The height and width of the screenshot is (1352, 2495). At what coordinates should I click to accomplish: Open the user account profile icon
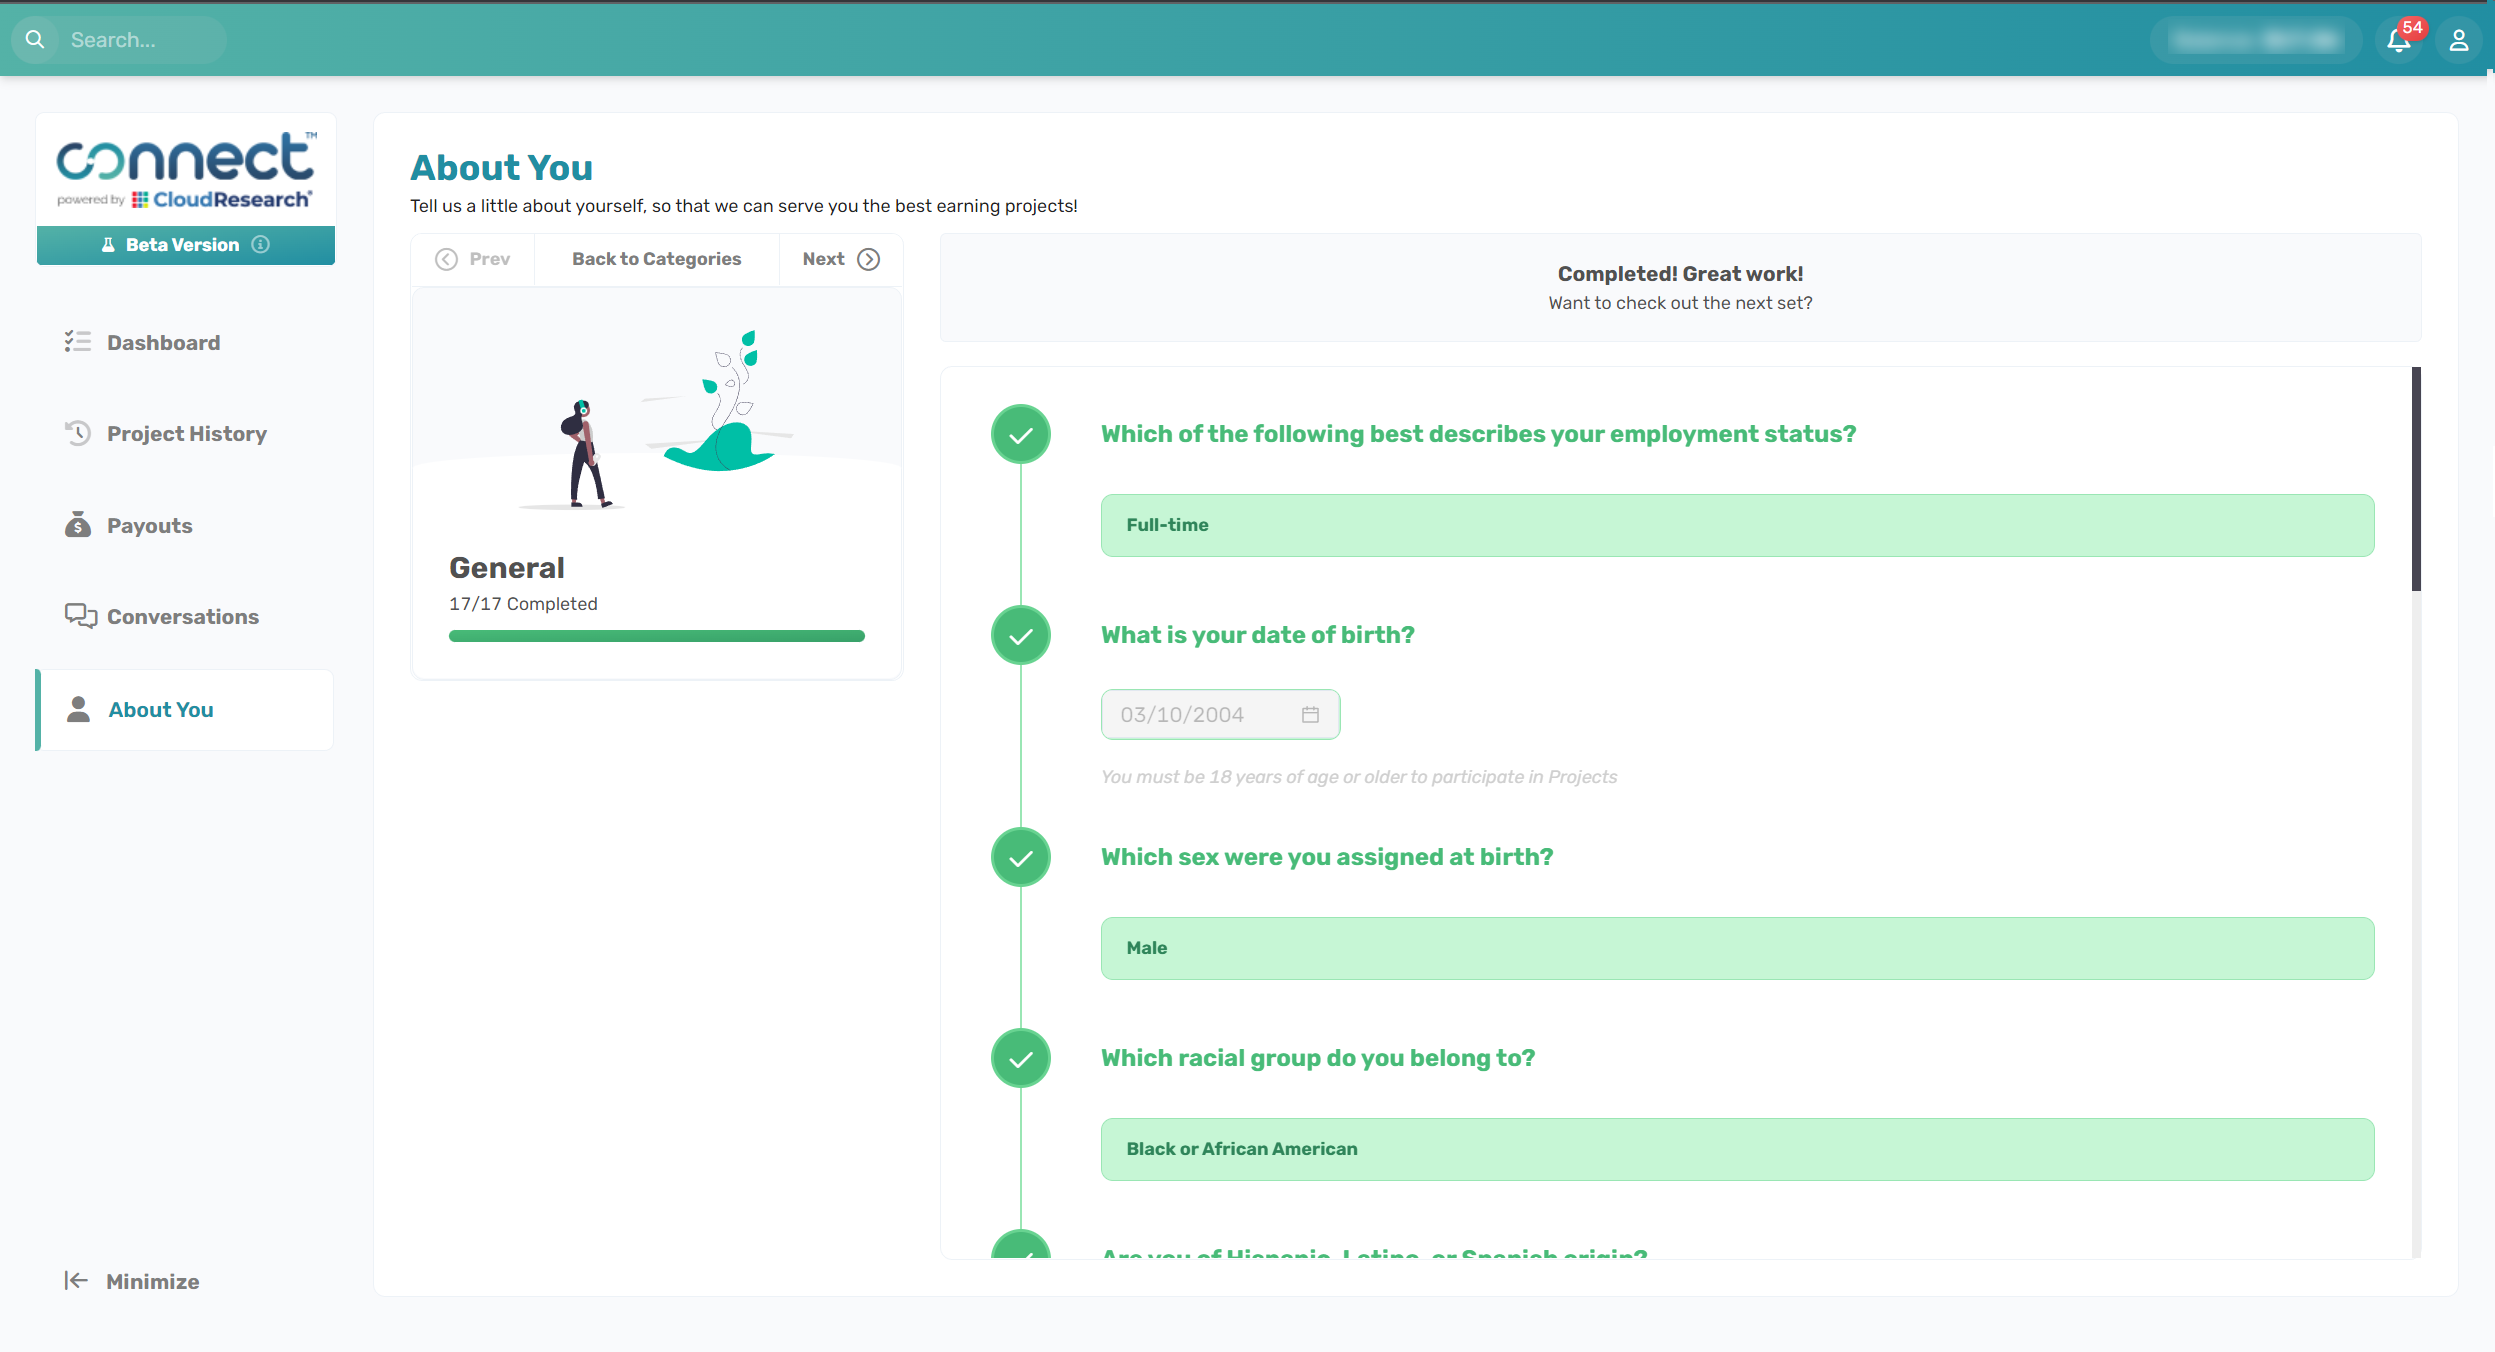(2458, 40)
